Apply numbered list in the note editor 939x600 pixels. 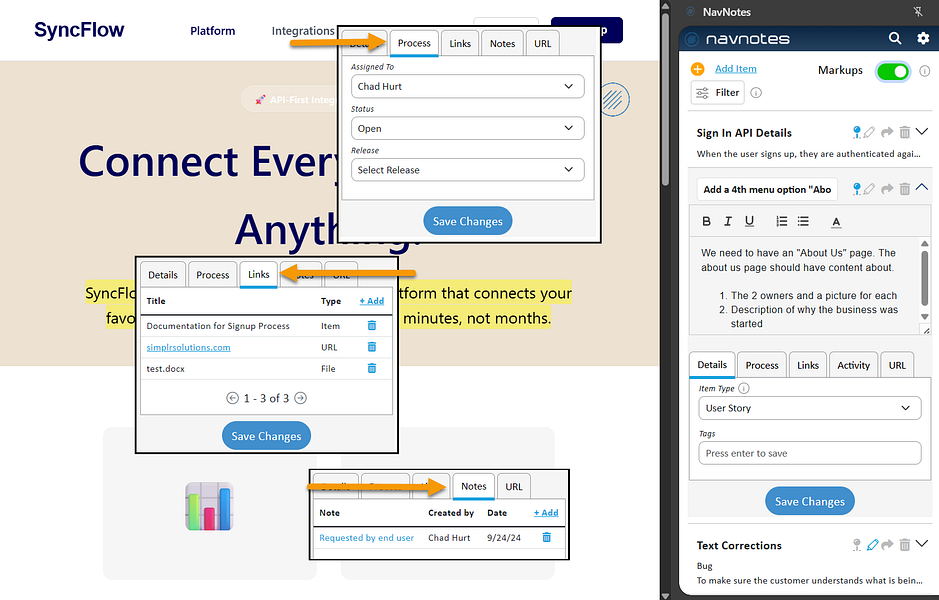click(782, 222)
